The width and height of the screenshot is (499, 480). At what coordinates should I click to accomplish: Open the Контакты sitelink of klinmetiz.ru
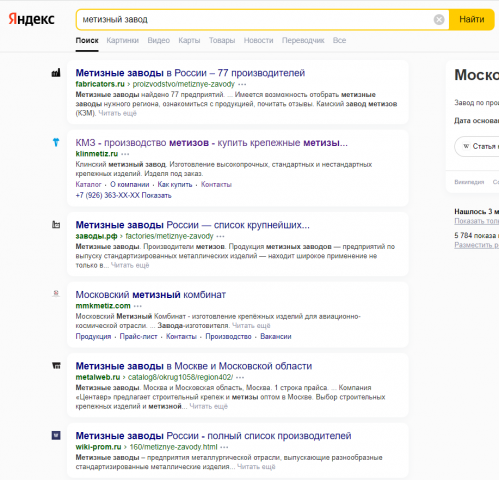point(216,184)
